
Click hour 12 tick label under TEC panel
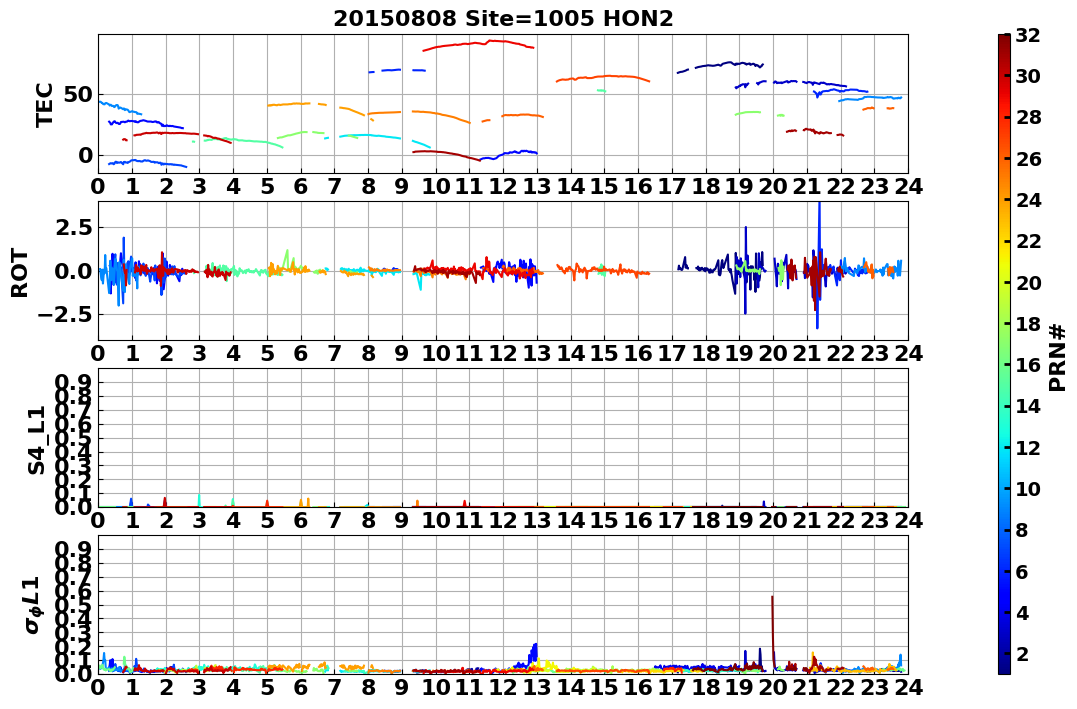(503, 186)
